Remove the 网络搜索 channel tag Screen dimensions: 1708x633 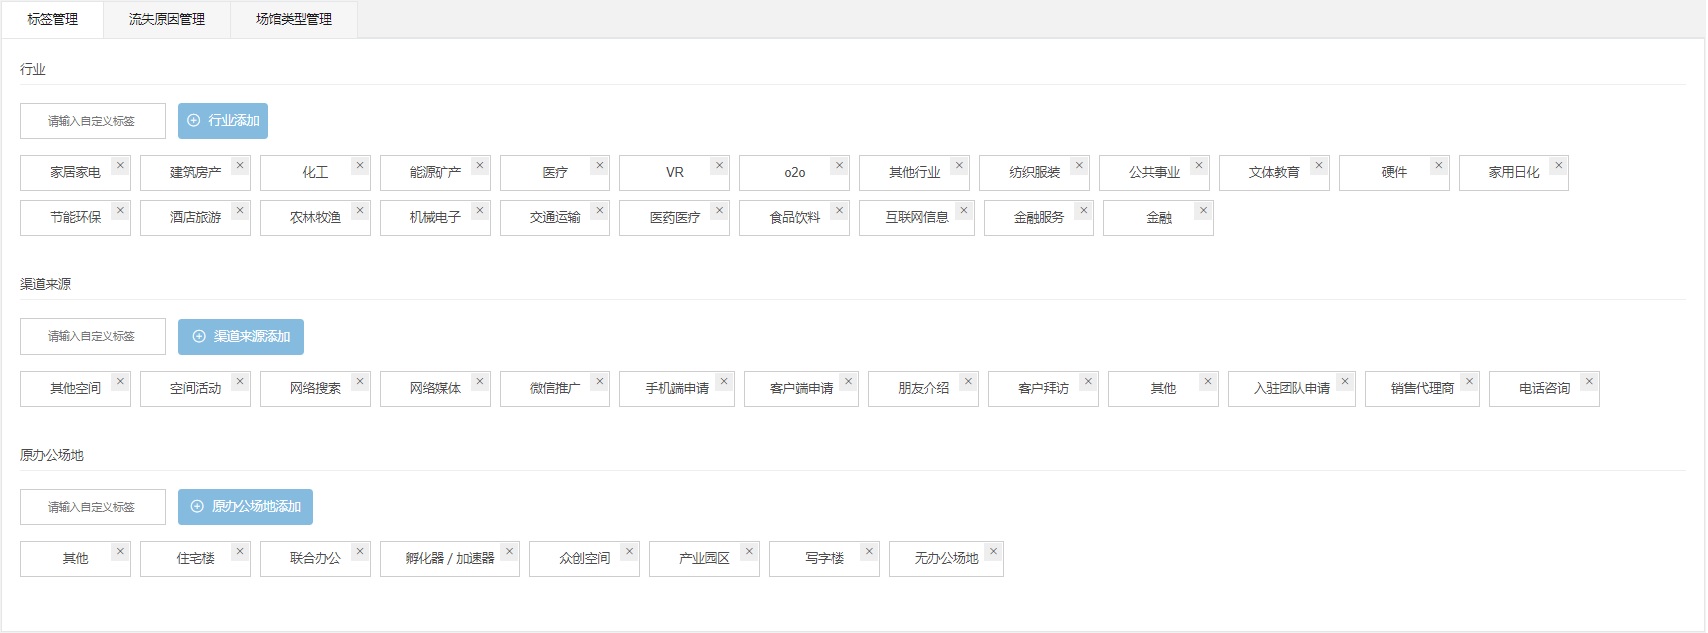click(x=360, y=382)
